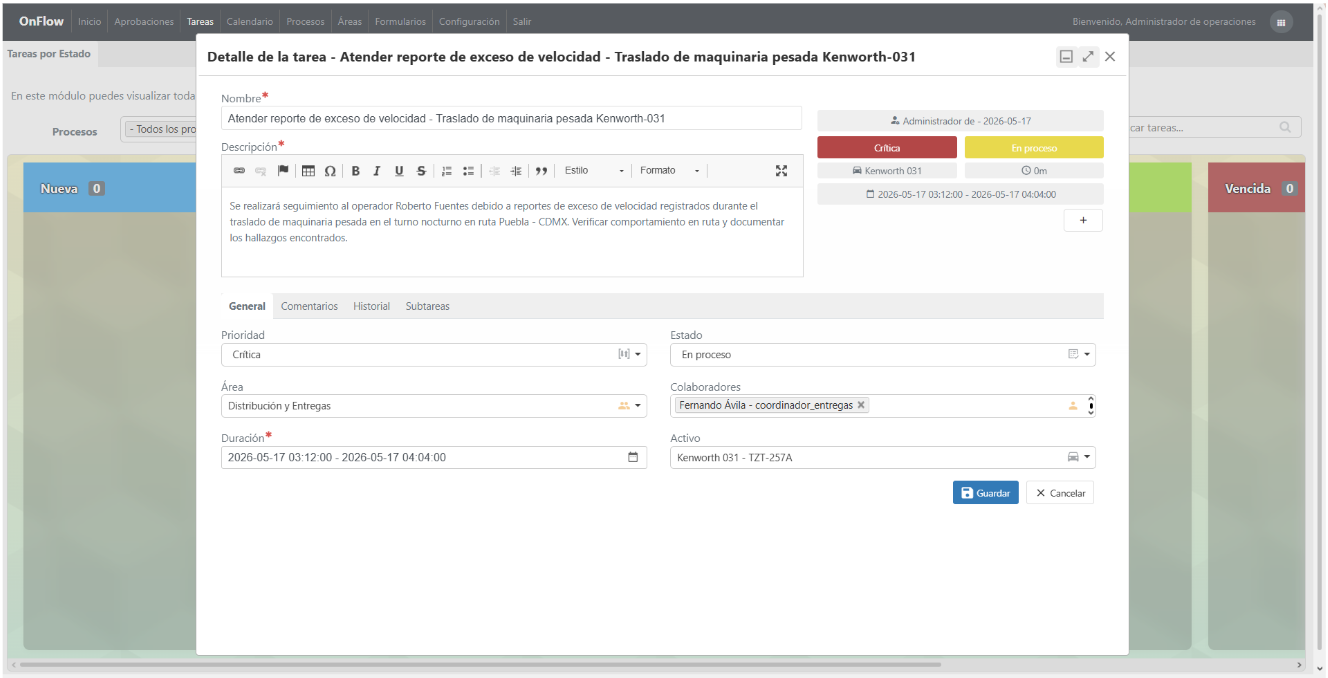
Task: Open the Área dropdown, Distribución y Entregas
Action: tap(434, 406)
